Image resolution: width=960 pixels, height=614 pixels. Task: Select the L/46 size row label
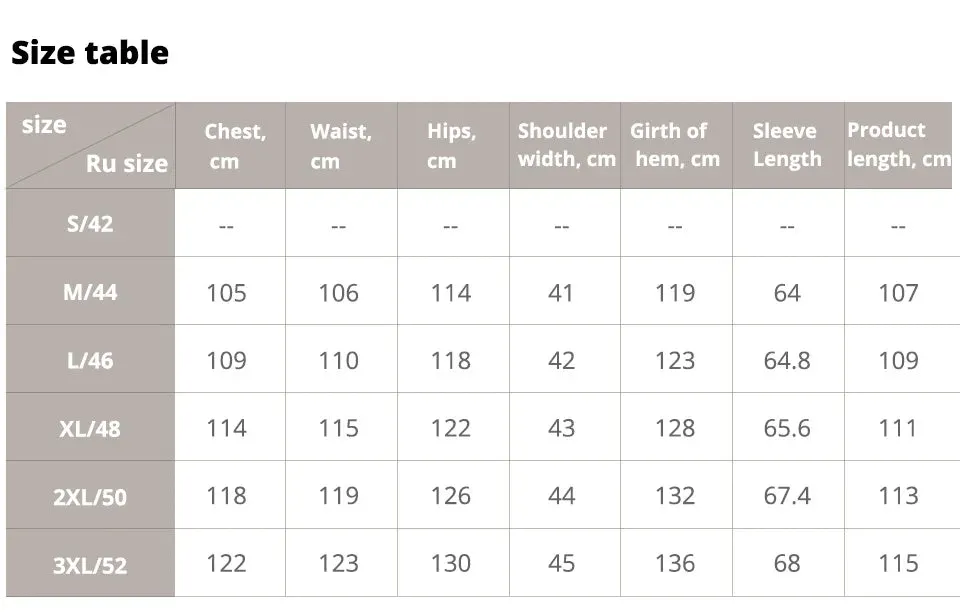click(x=91, y=360)
